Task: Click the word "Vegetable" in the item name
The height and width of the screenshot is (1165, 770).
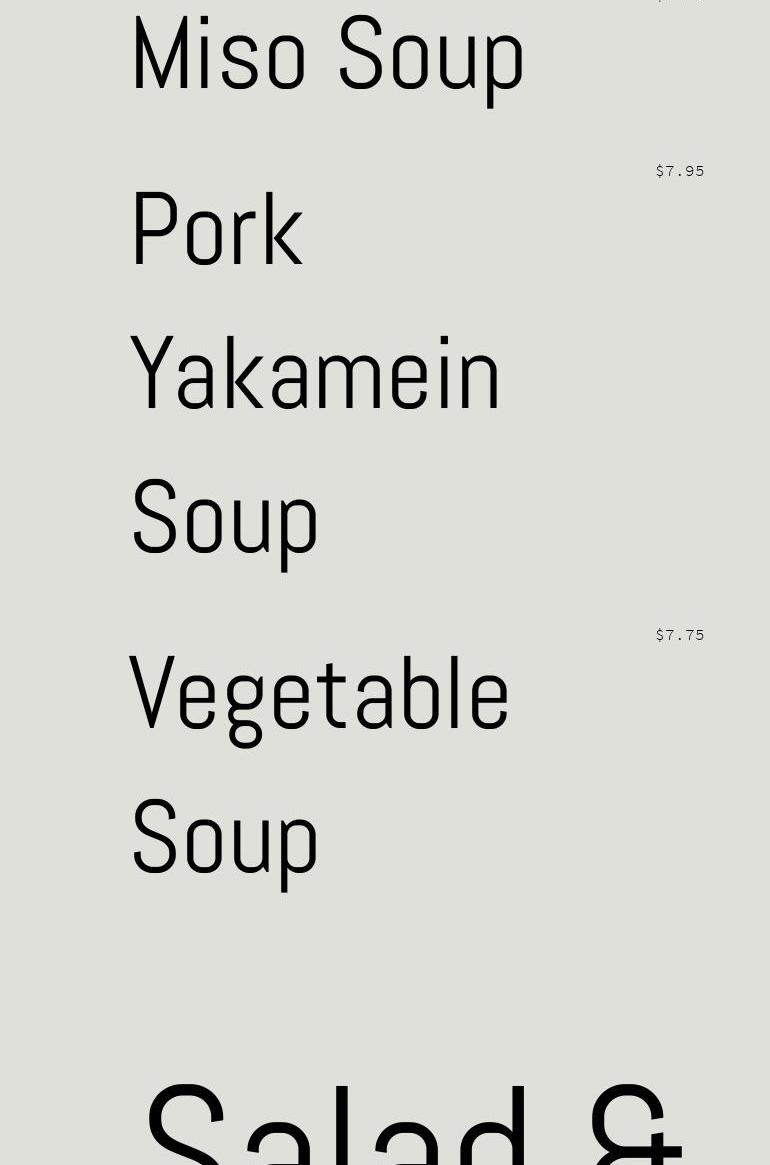Action: pyautogui.click(x=320, y=695)
